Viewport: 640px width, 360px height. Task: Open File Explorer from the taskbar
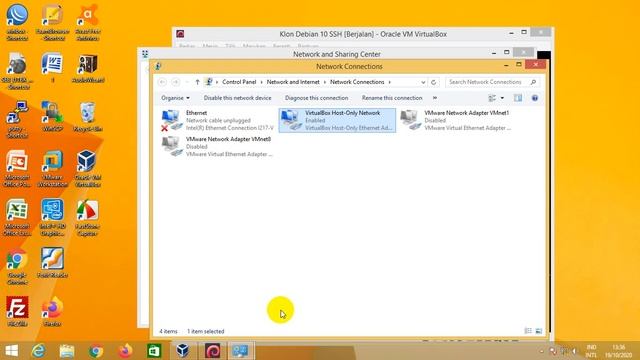point(67,351)
